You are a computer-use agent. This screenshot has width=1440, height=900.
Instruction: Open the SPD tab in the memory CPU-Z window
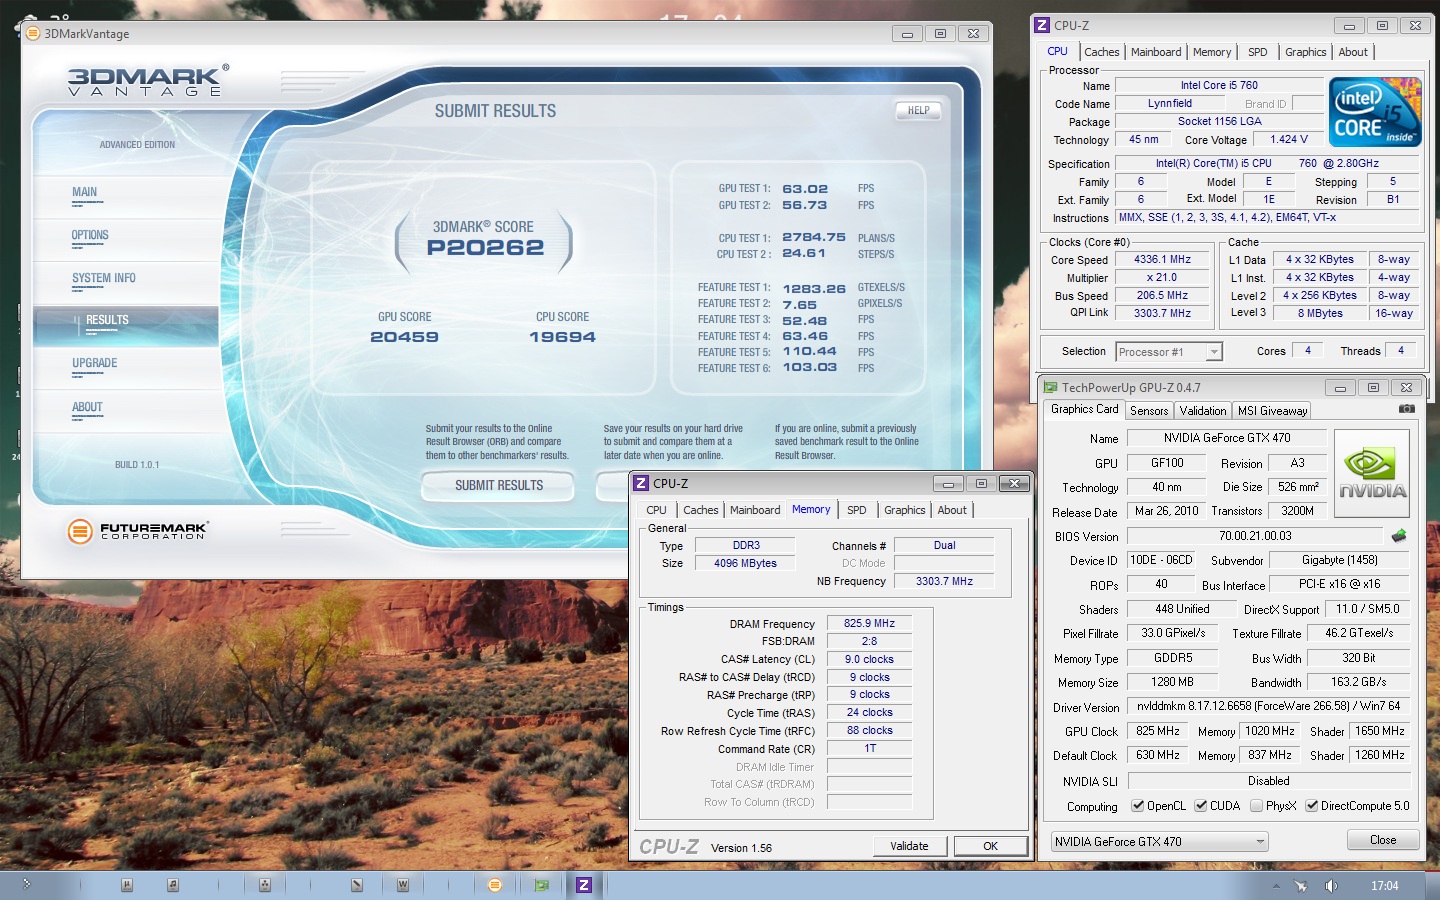point(857,510)
